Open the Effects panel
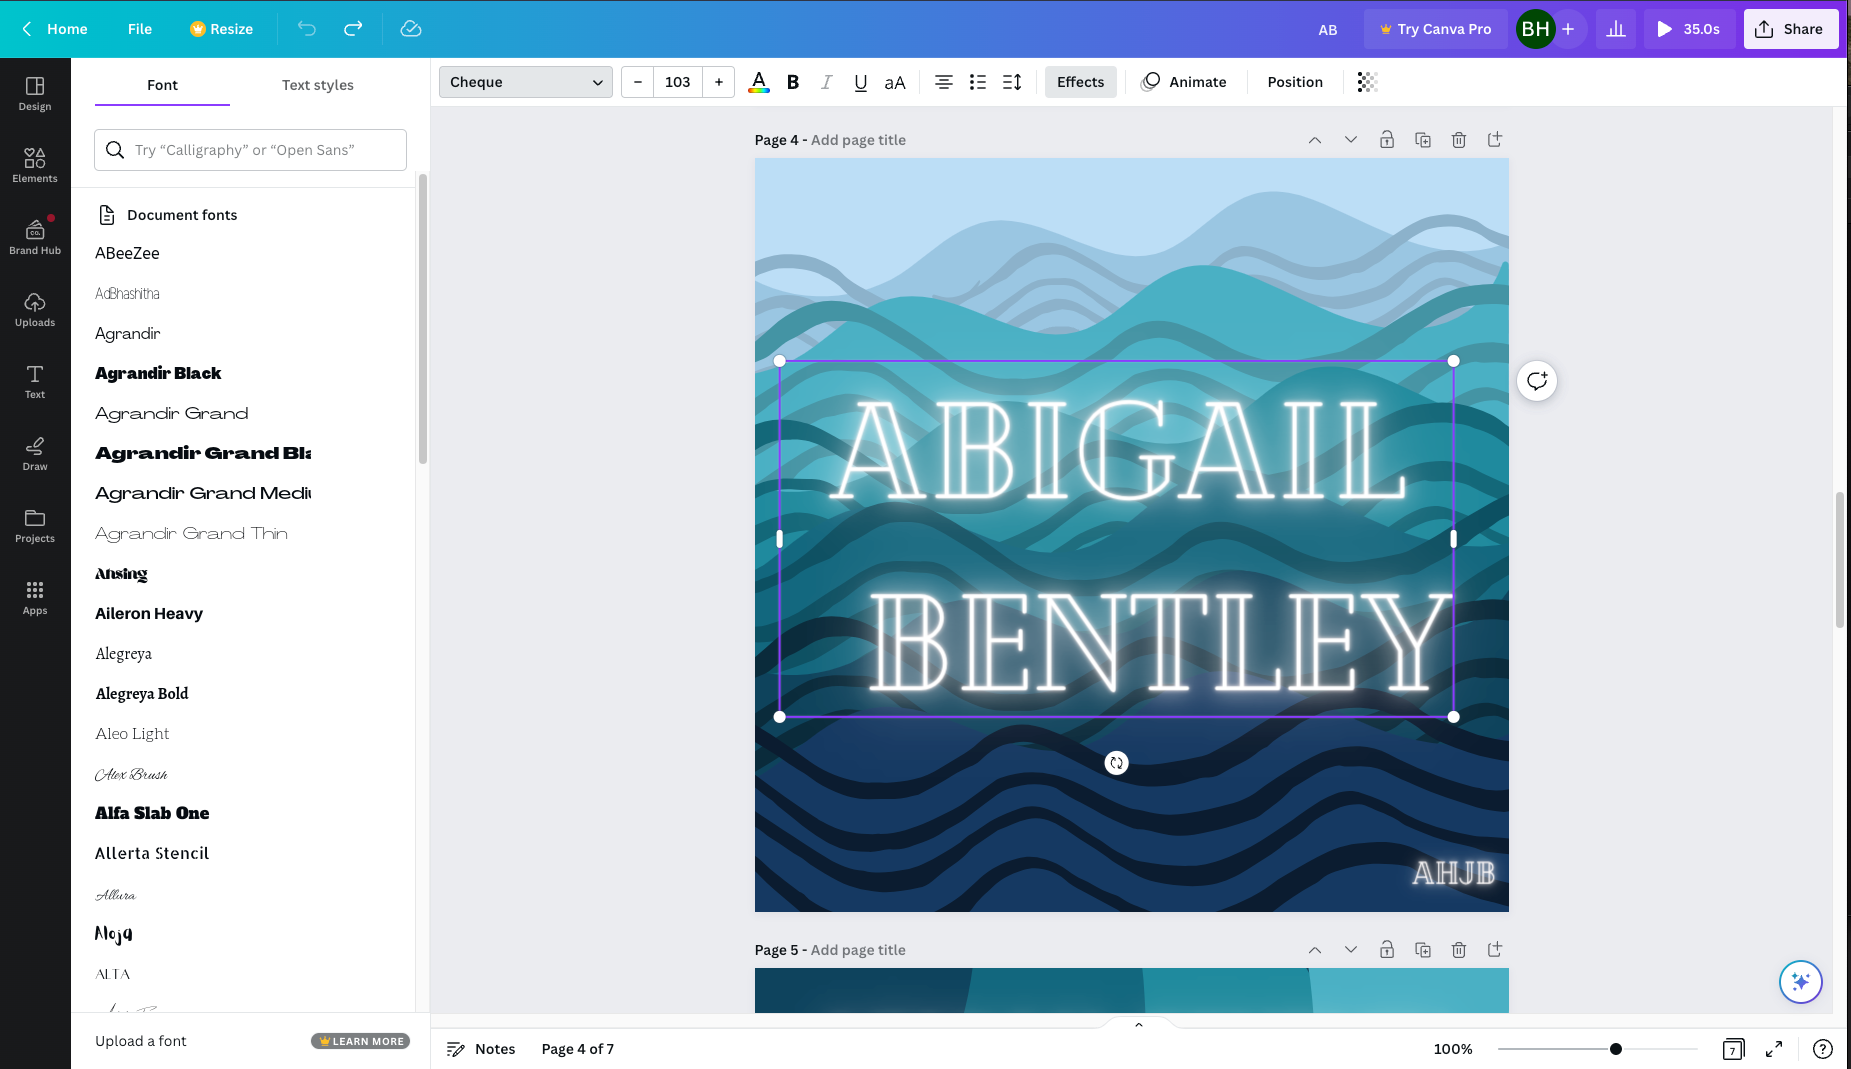 1080,82
